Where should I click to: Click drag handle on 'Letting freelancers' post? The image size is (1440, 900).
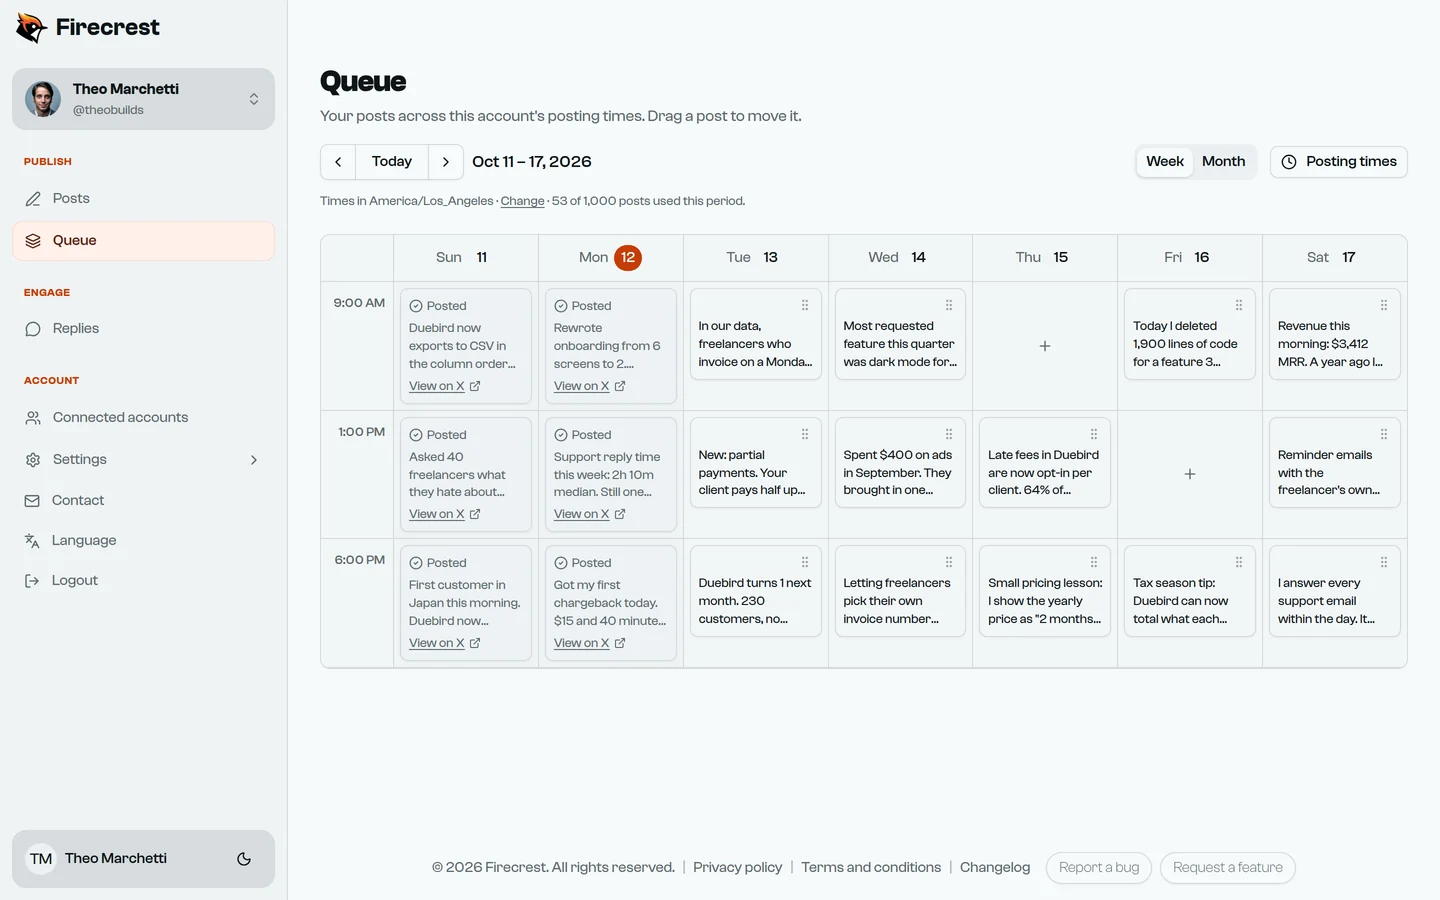tap(949, 562)
